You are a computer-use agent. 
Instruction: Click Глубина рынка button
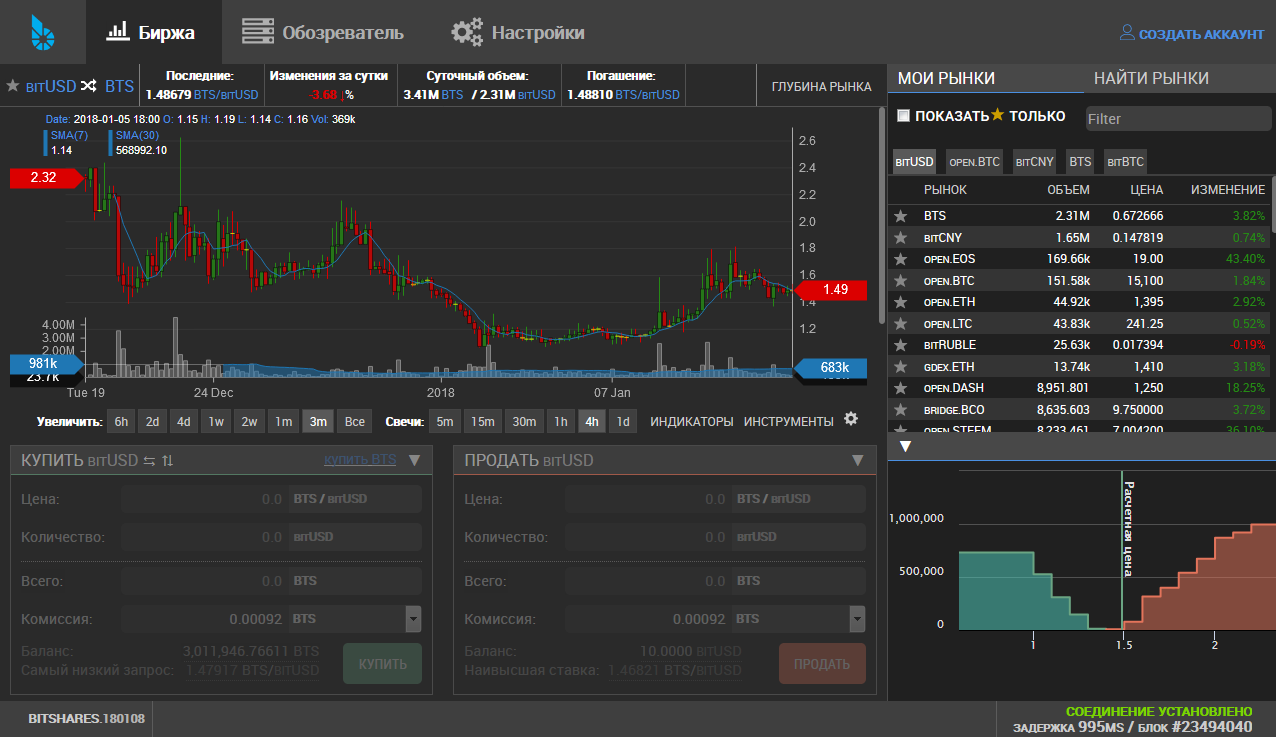[x=821, y=86]
